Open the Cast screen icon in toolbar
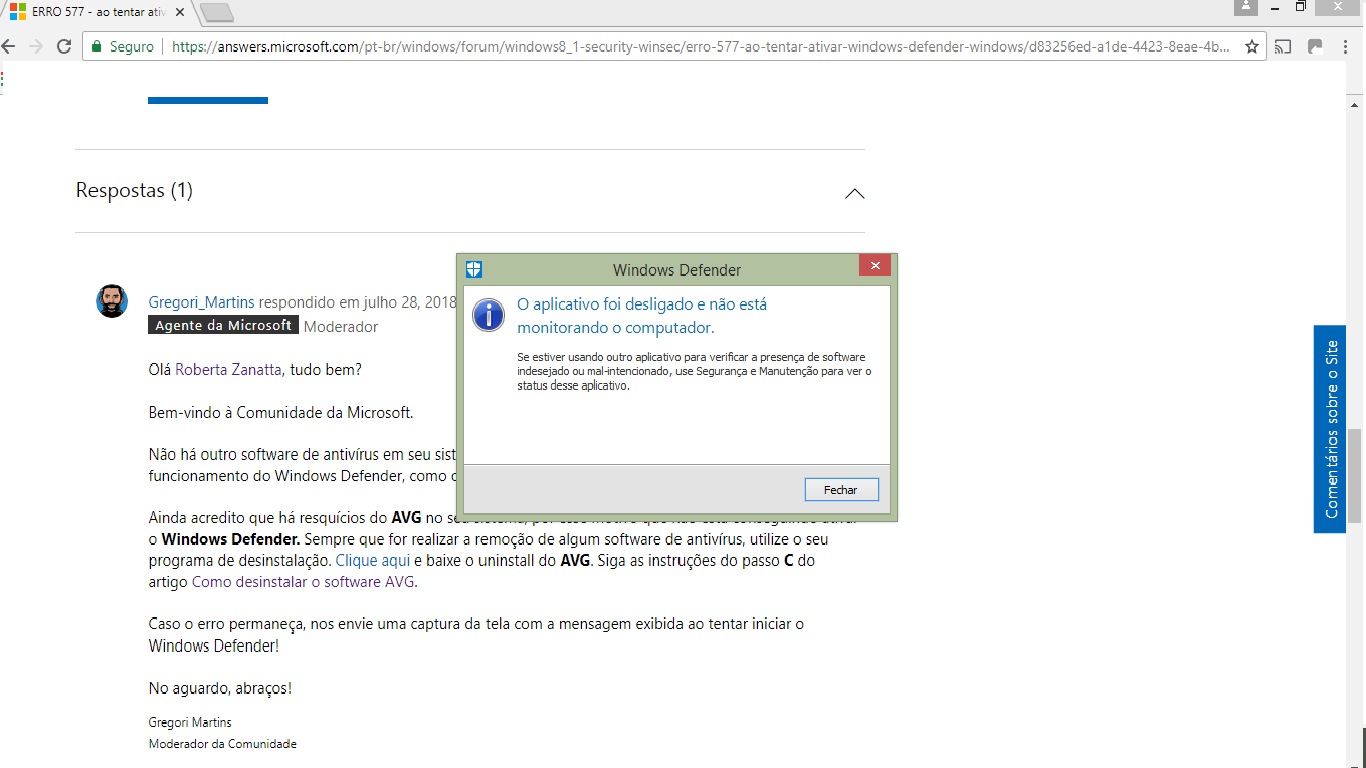The image size is (1366, 768). pyautogui.click(x=1284, y=47)
